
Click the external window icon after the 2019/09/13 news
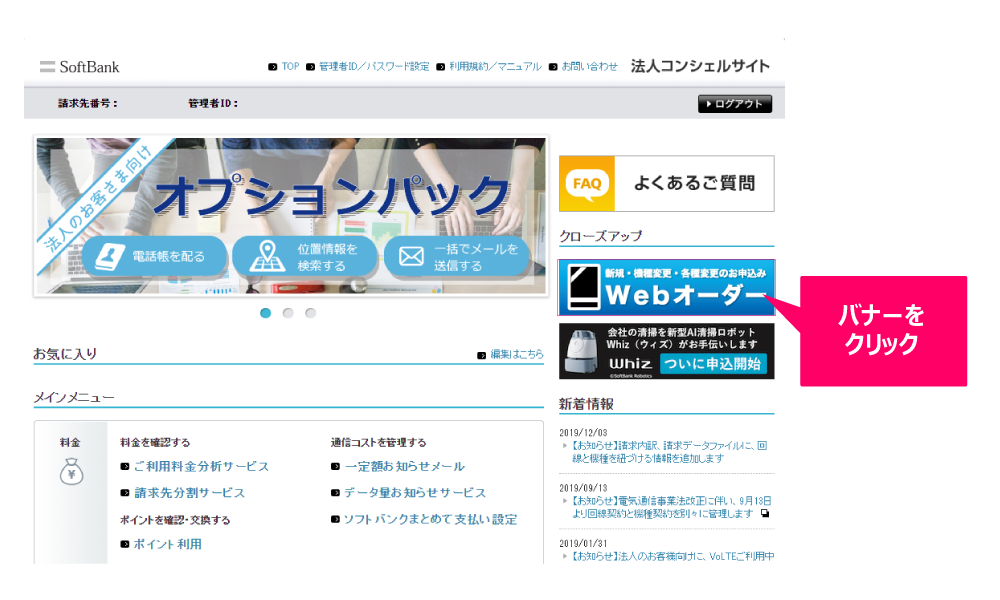[765, 513]
